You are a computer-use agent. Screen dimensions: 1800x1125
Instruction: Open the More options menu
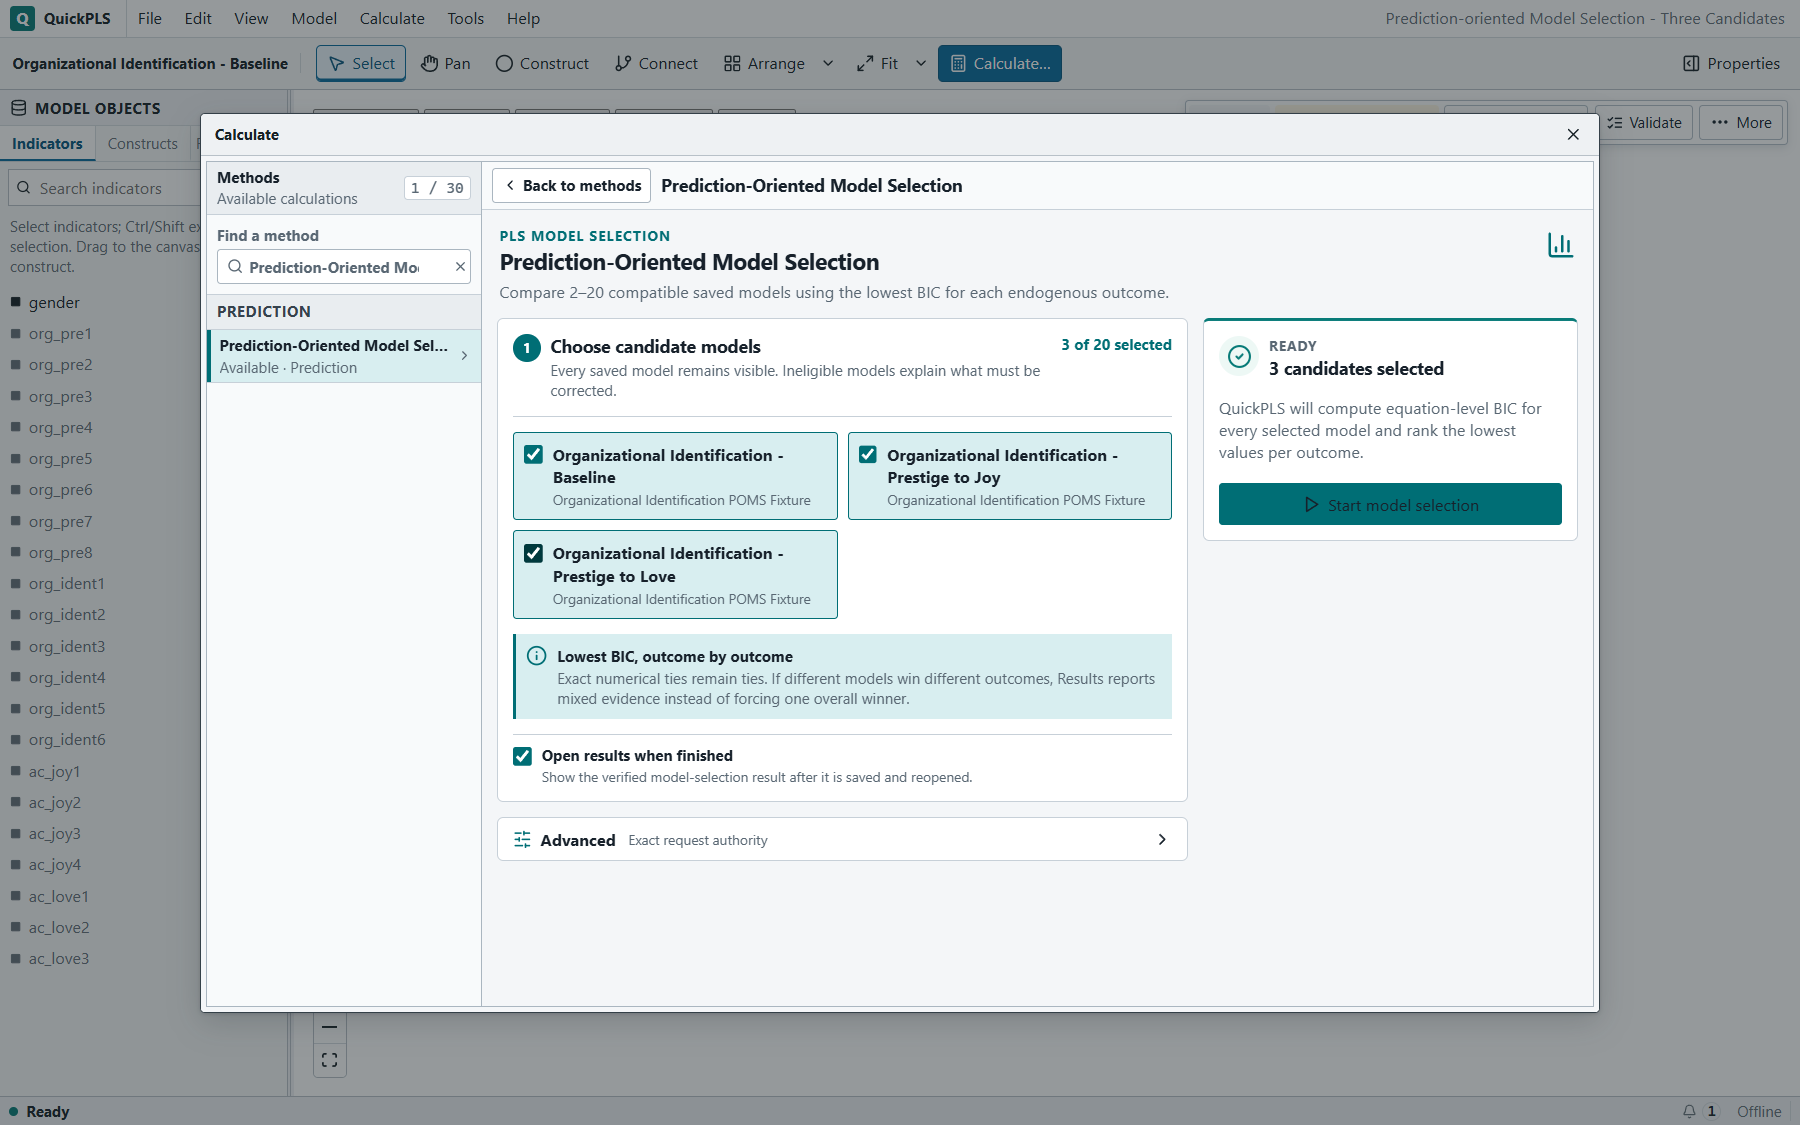pos(1741,122)
